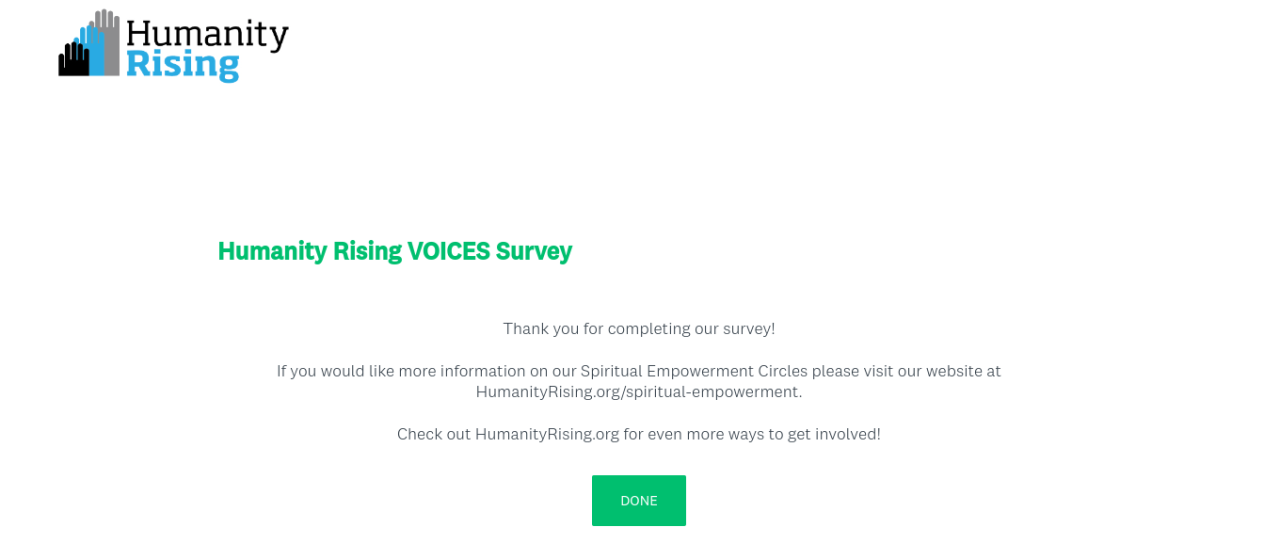Click the black "Humanity" logo wordmark
The height and width of the screenshot is (559, 1280).
coord(207,34)
